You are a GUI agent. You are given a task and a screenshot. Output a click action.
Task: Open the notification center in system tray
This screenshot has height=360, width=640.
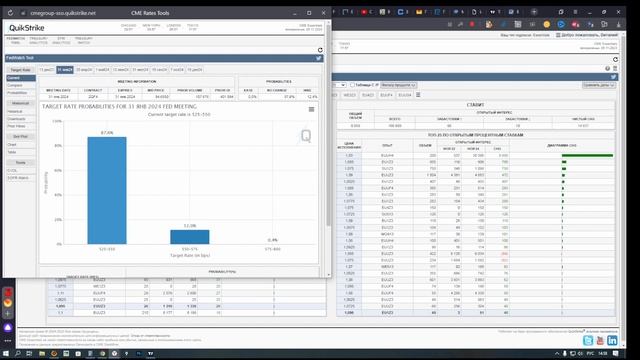click(x=616, y=353)
